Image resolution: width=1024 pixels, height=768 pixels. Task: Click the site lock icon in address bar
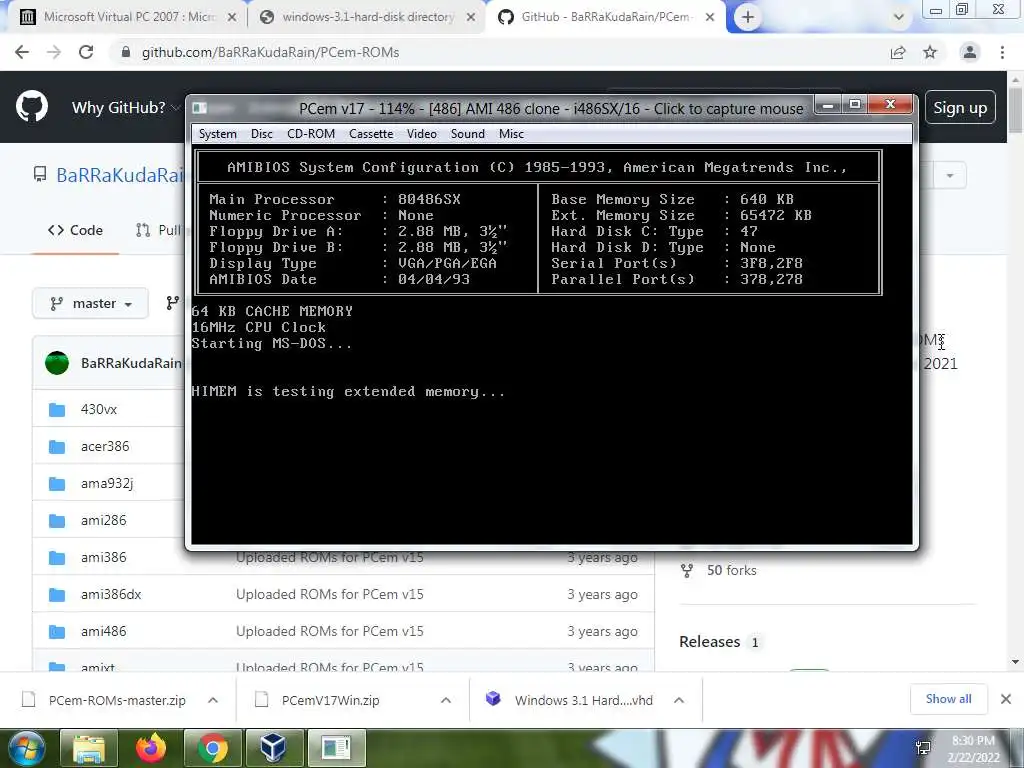point(125,52)
